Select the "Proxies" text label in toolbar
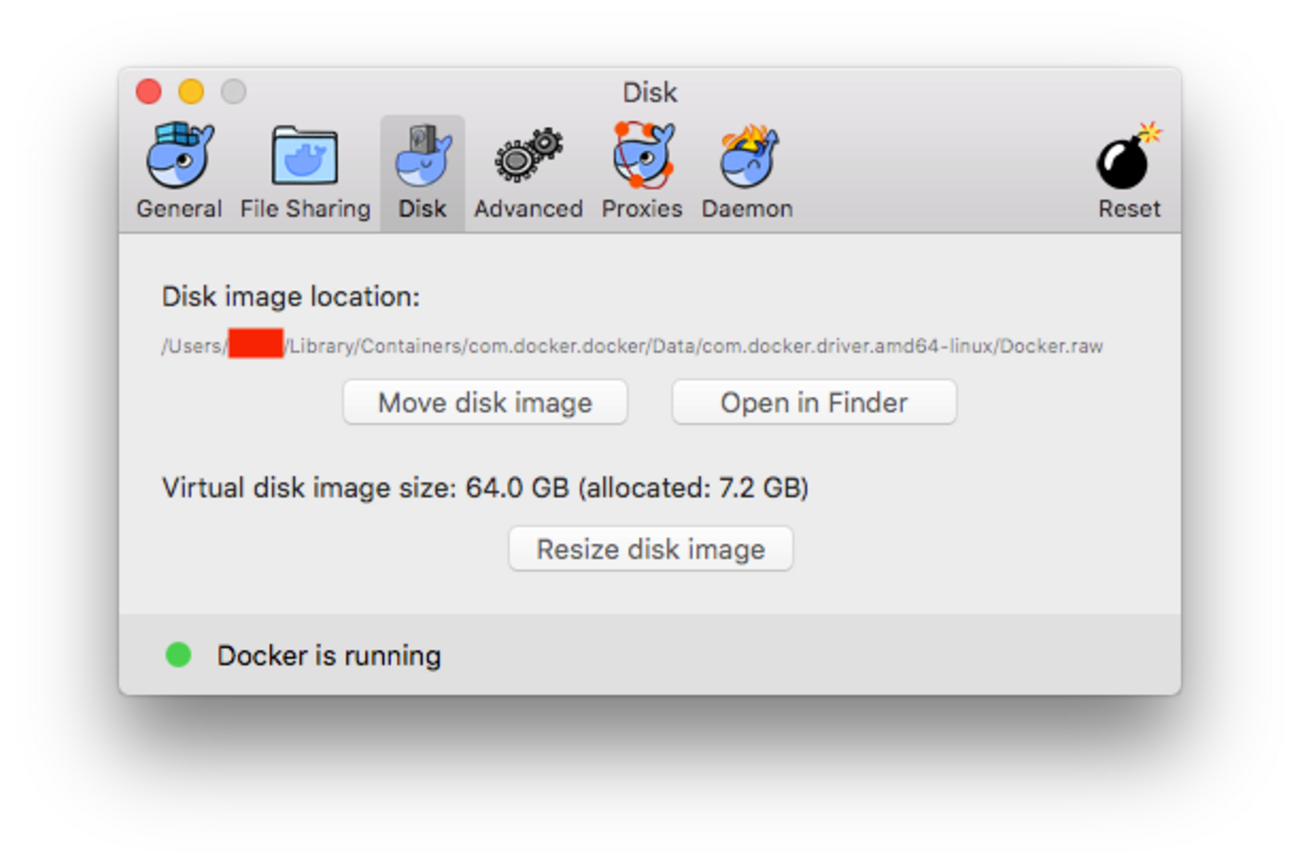Image resolution: width=1300 pixels, height=865 pixels. (642, 209)
